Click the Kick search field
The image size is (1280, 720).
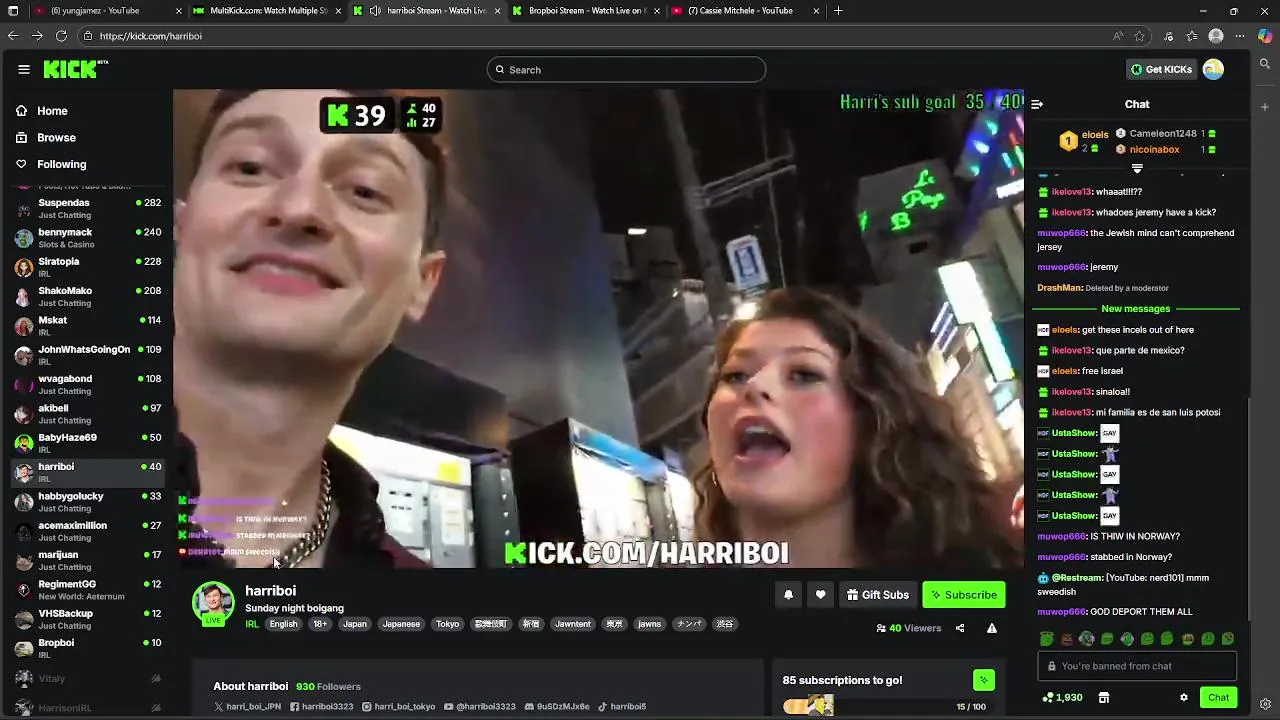click(x=626, y=70)
